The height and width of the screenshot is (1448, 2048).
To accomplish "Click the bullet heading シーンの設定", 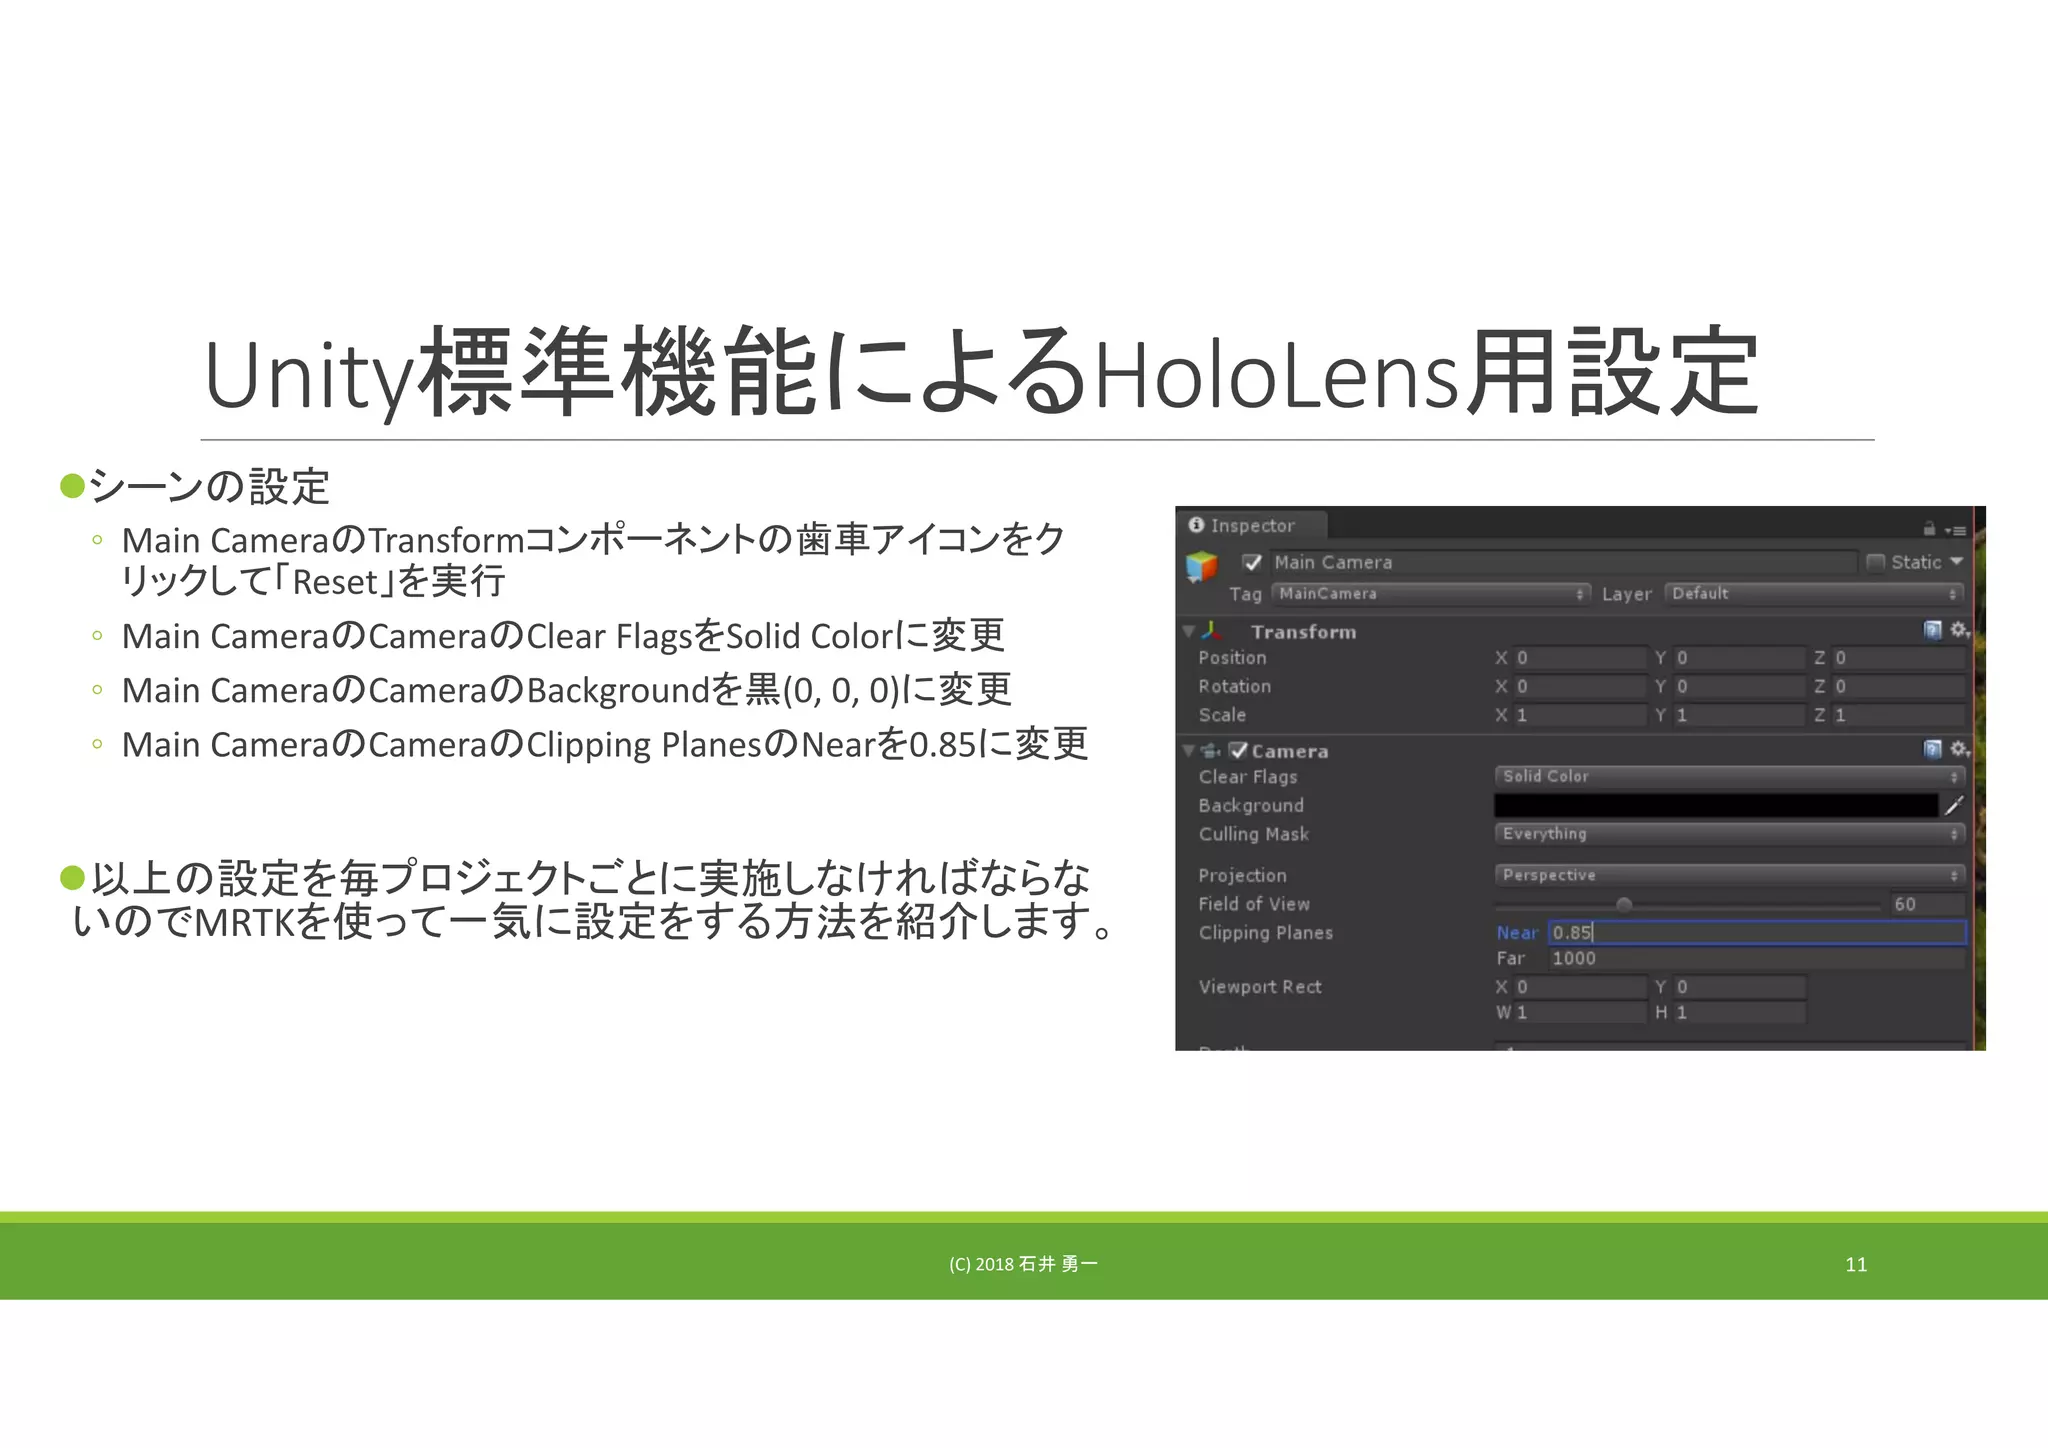I will coord(209,487).
